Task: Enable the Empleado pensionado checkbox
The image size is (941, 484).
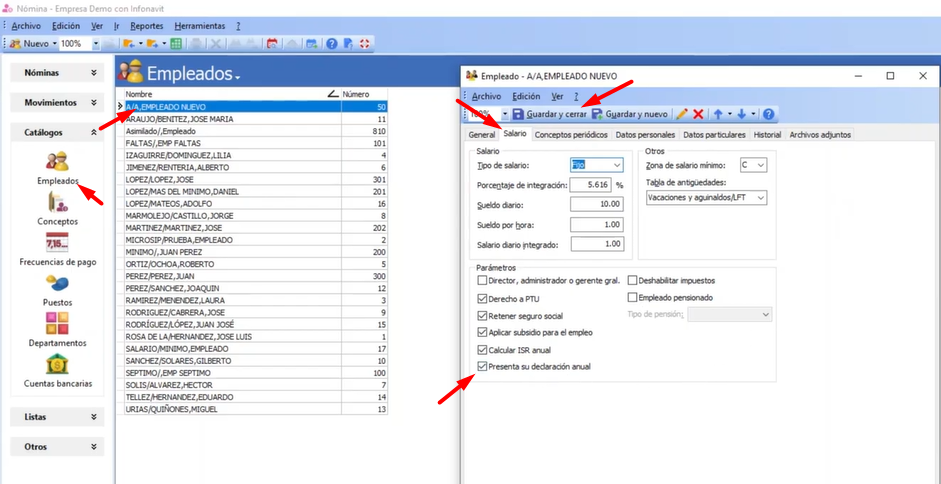Action: [632, 298]
